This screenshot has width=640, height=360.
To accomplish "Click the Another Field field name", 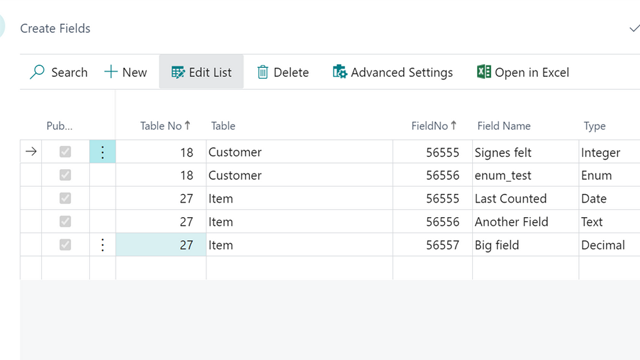I will (x=526, y=222).
